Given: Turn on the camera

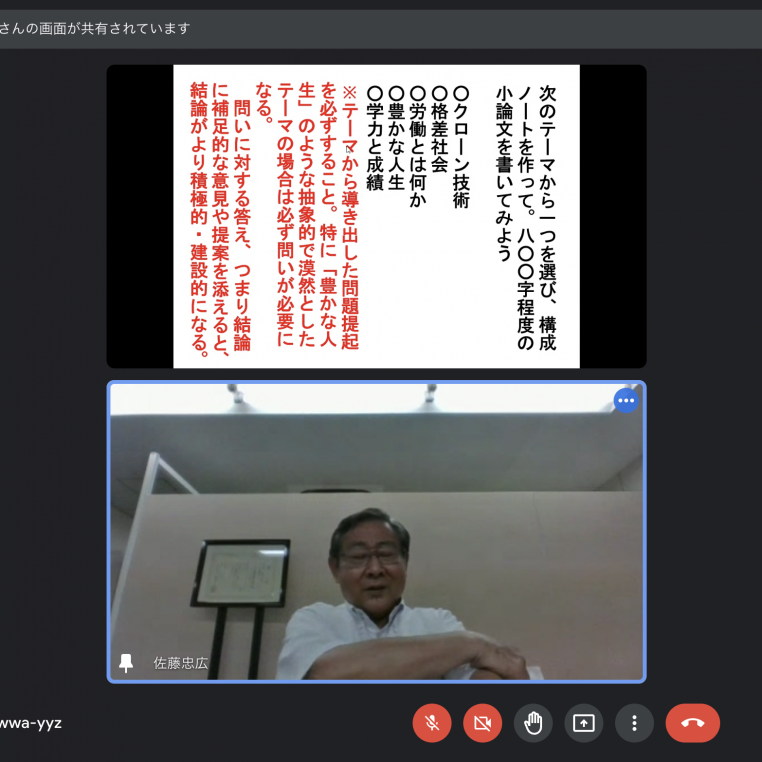Looking at the screenshot, I should [482, 723].
